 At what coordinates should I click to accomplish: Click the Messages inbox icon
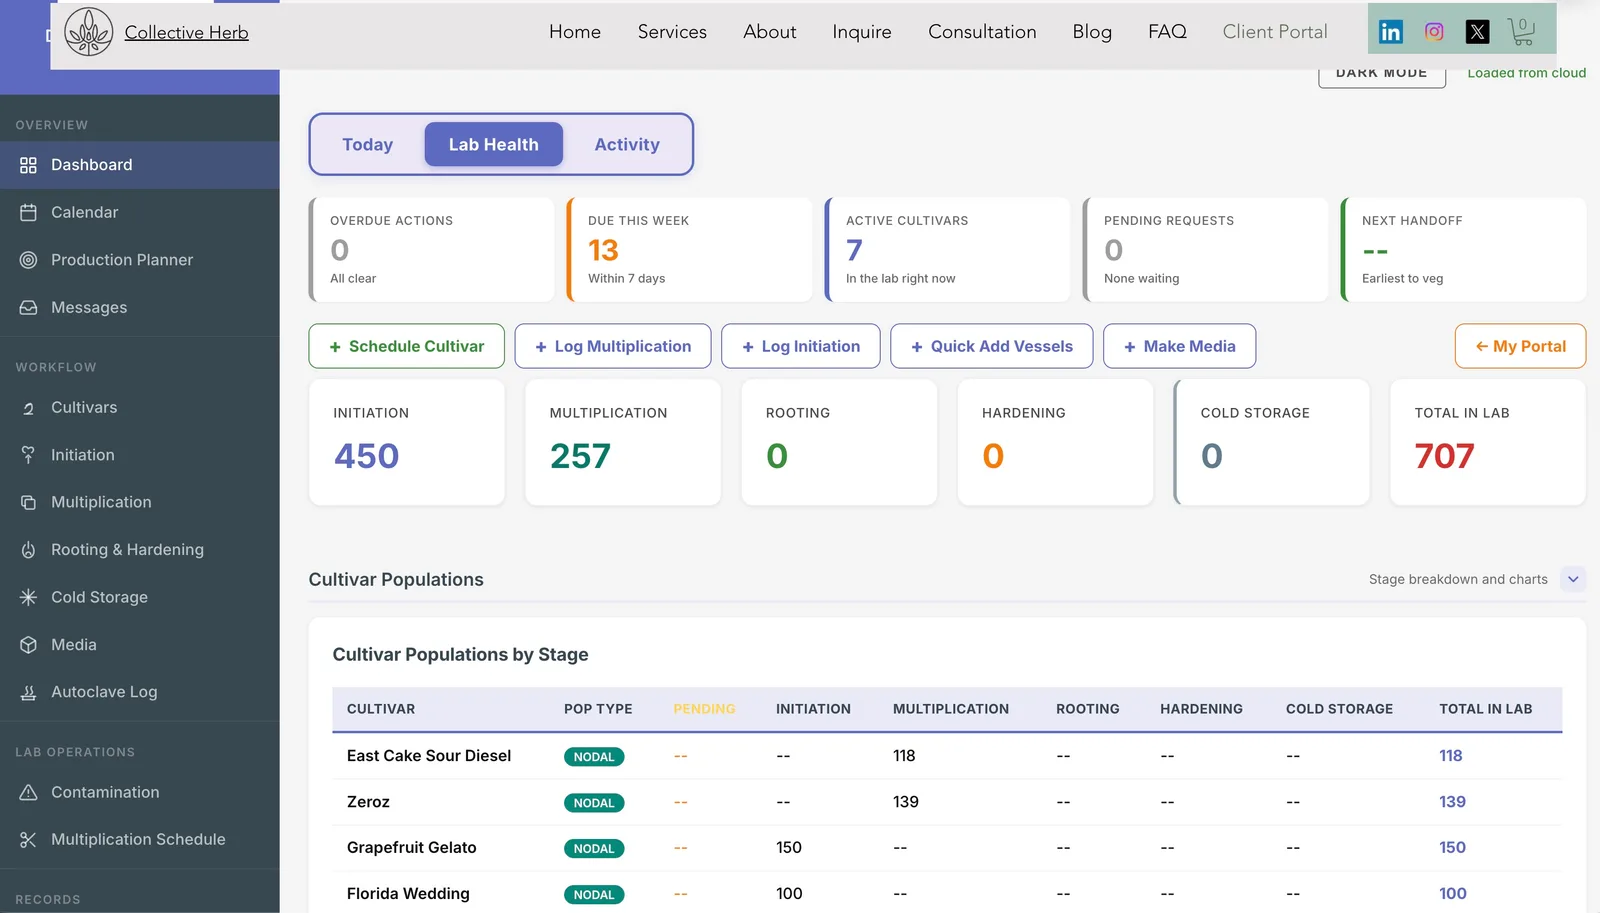pyautogui.click(x=28, y=307)
